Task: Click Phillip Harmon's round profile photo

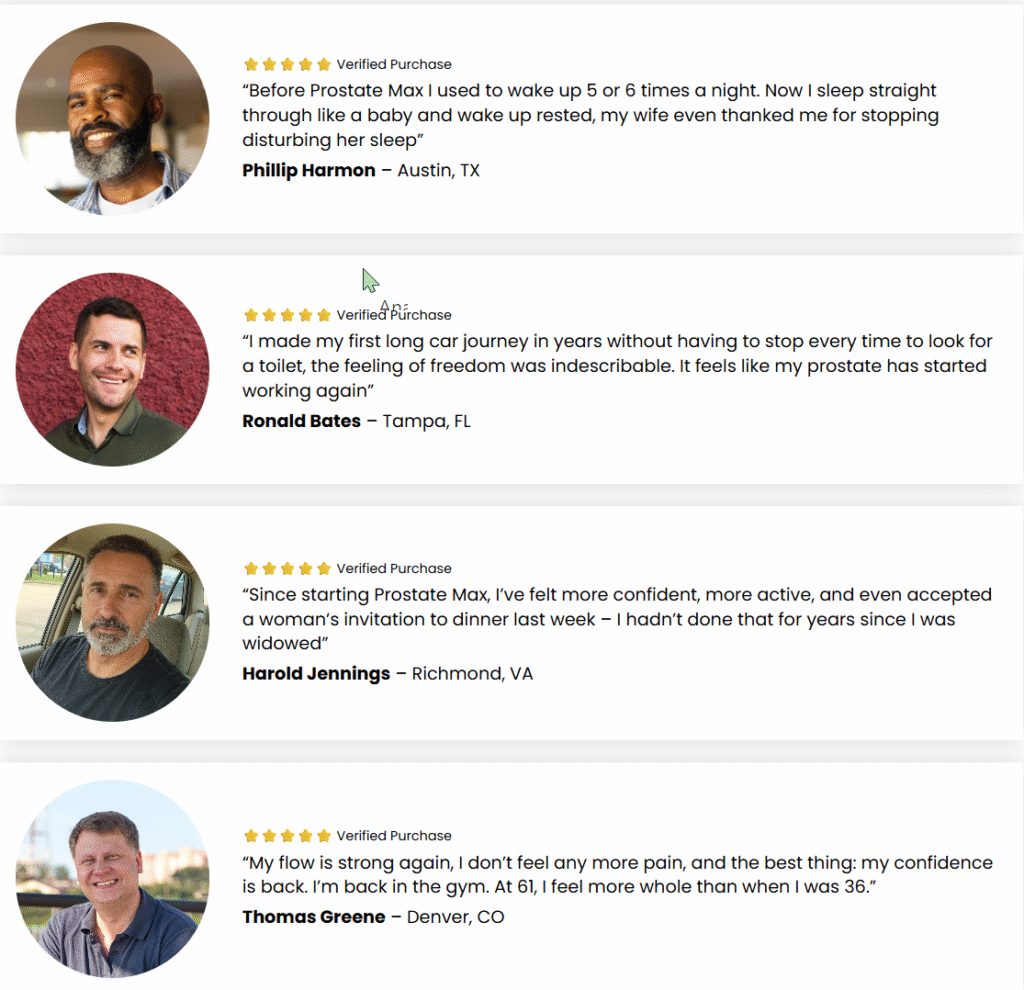Action: (112, 118)
